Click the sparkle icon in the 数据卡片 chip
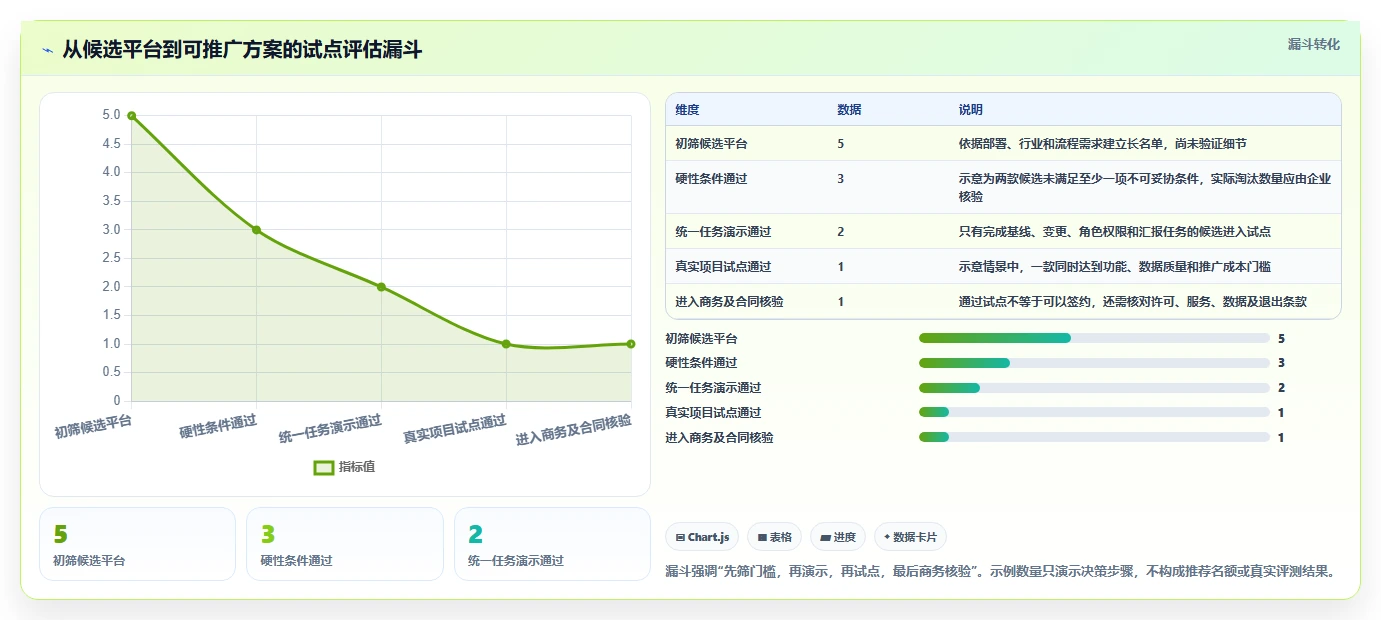 [887, 537]
